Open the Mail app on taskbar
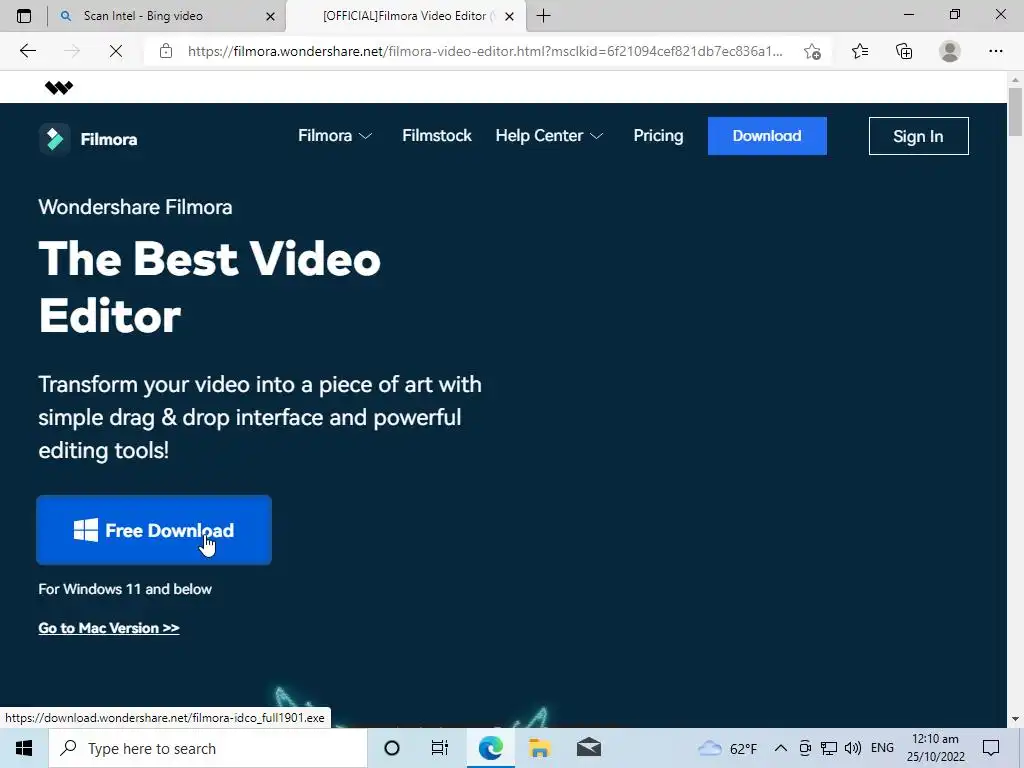 (x=589, y=748)
